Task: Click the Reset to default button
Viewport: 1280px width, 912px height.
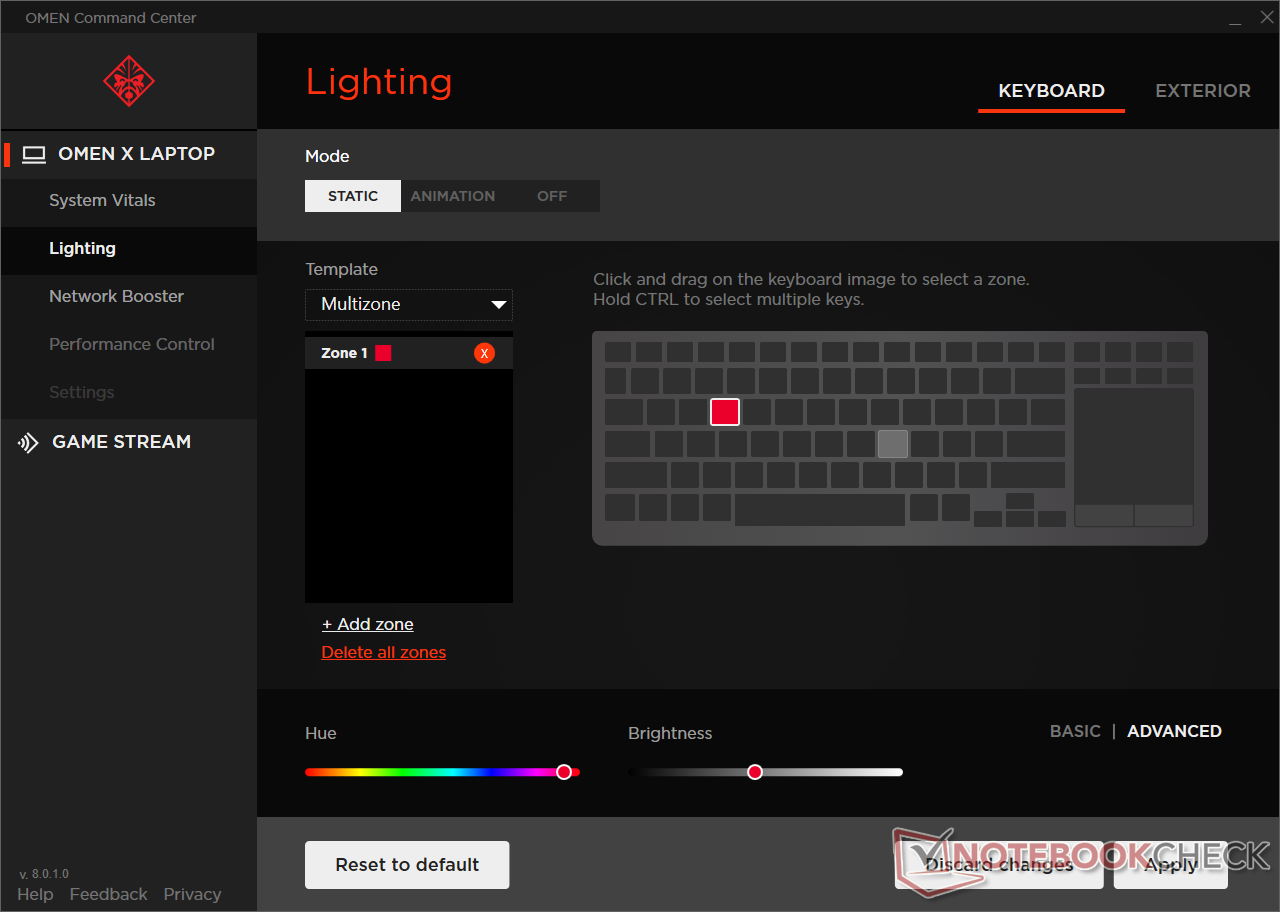Action: tap(407, 865)
